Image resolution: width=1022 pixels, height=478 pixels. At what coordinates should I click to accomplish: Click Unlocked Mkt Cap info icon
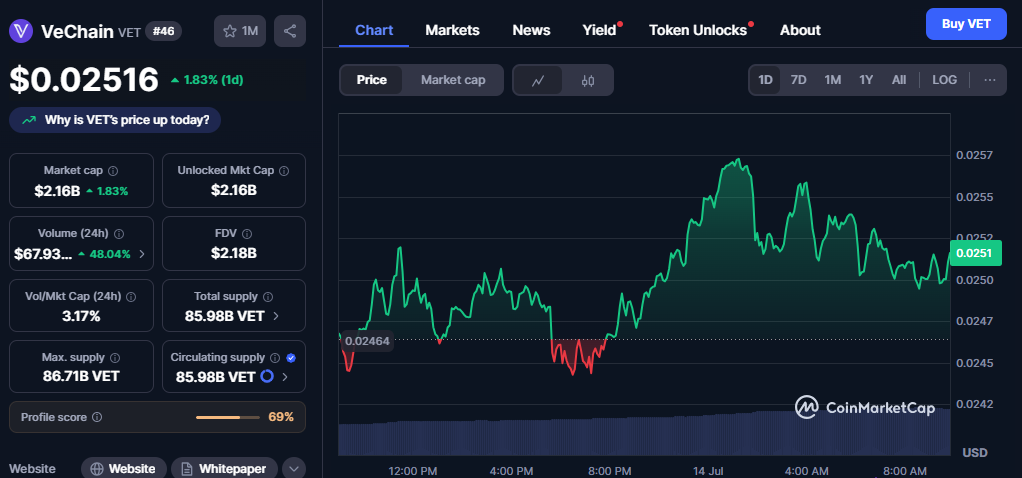point(284,171)
